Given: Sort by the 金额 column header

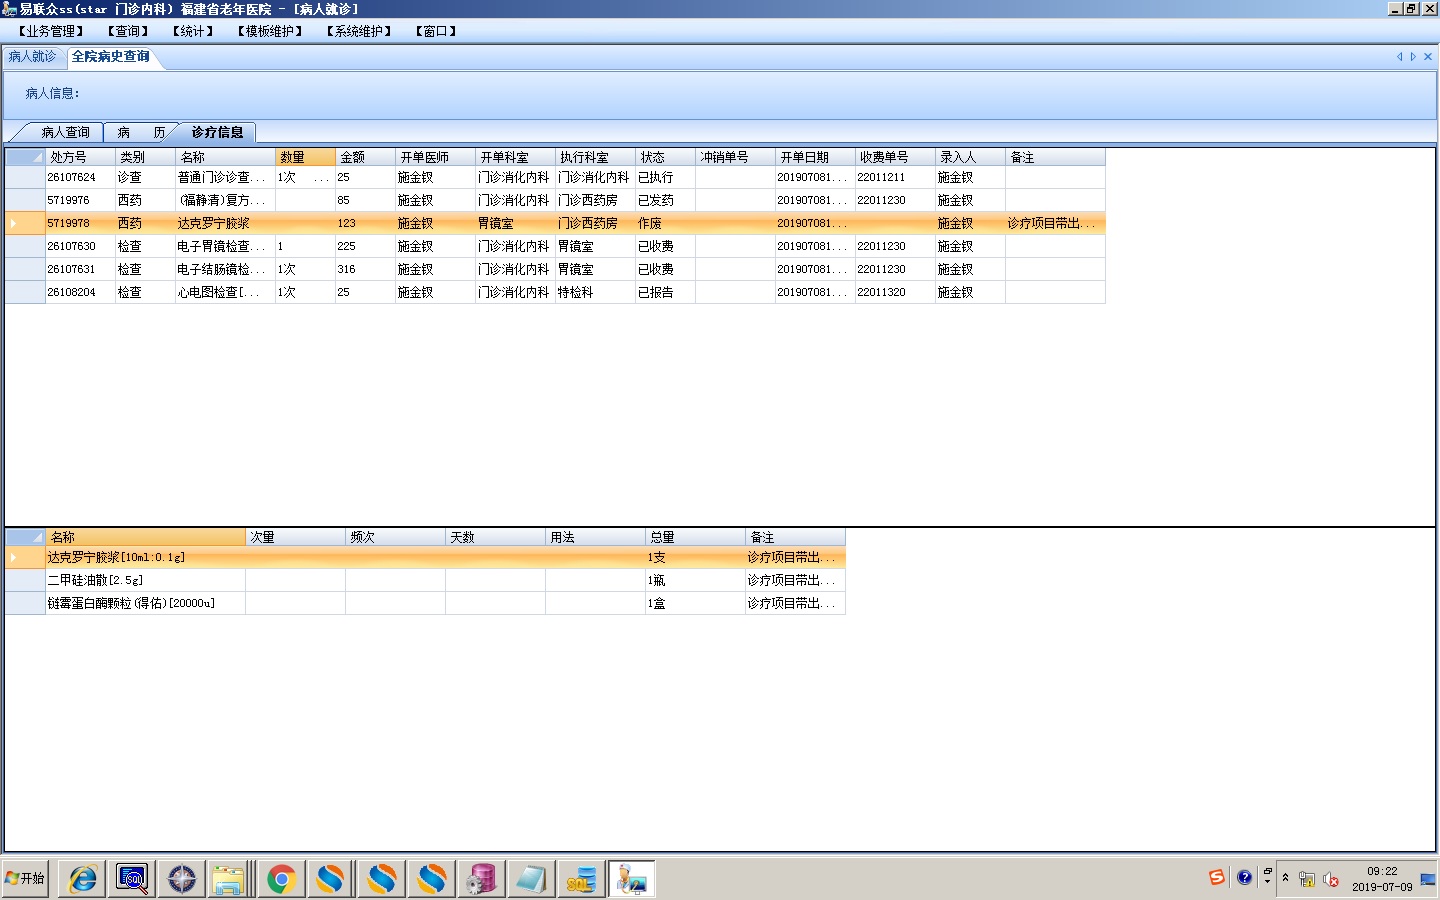Looking at the screenshot, I should tap(365, 157).
